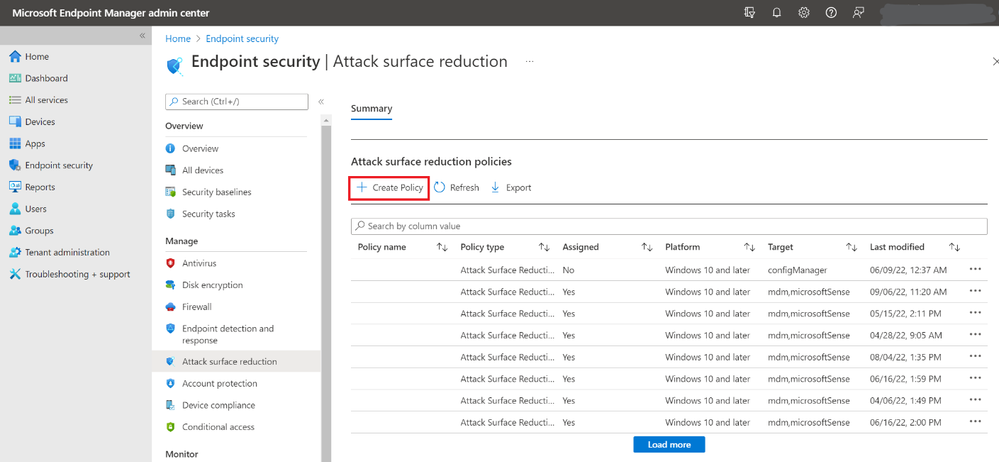Select Attack surface reduction menu item

click(x=236, y=361)
